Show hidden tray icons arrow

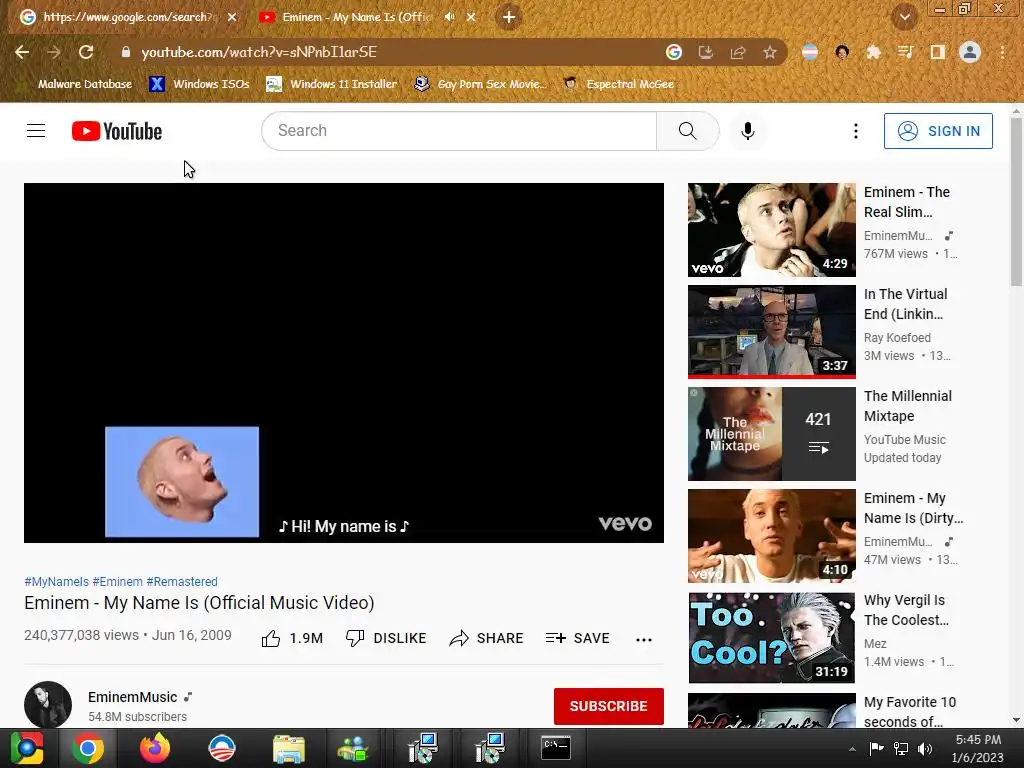click(x=852, y=749)
